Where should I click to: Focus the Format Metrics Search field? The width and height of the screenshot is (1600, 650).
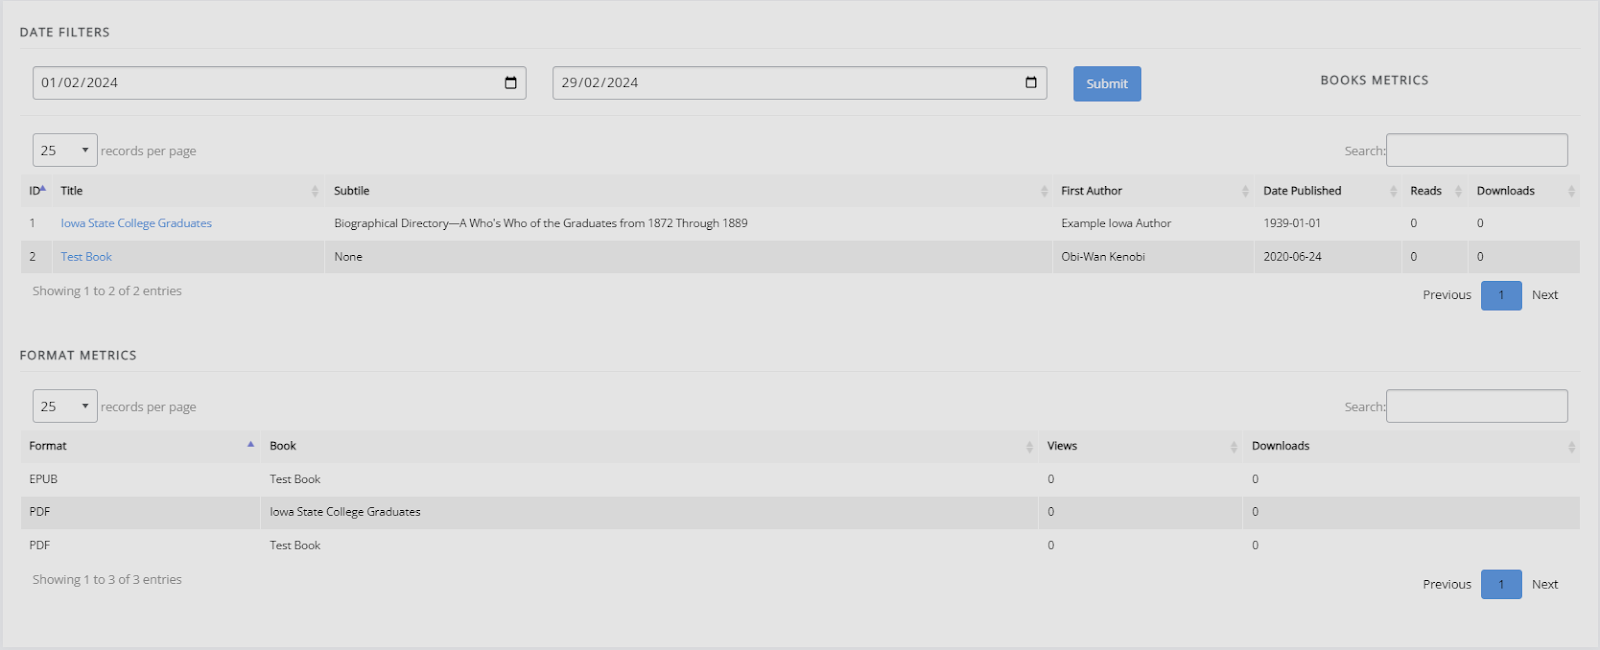(1477, 406)
